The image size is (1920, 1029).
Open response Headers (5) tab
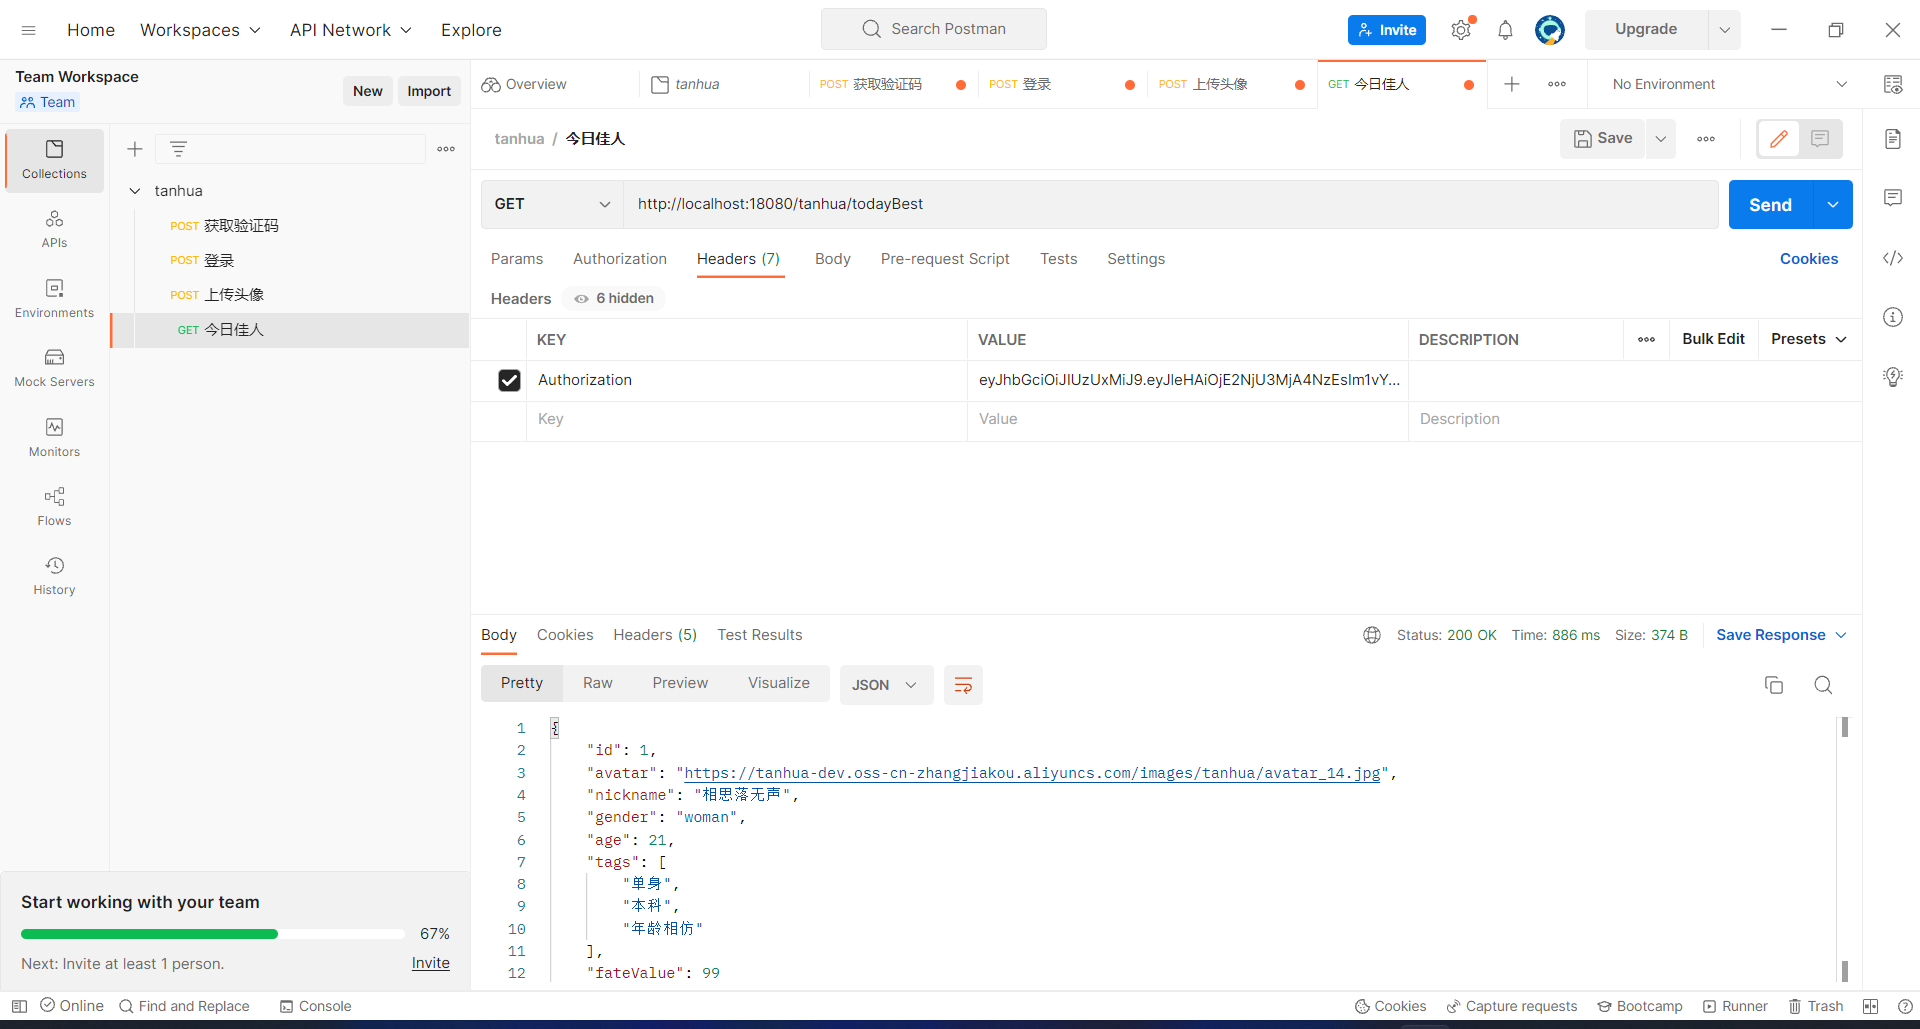(x=655, y=635)
